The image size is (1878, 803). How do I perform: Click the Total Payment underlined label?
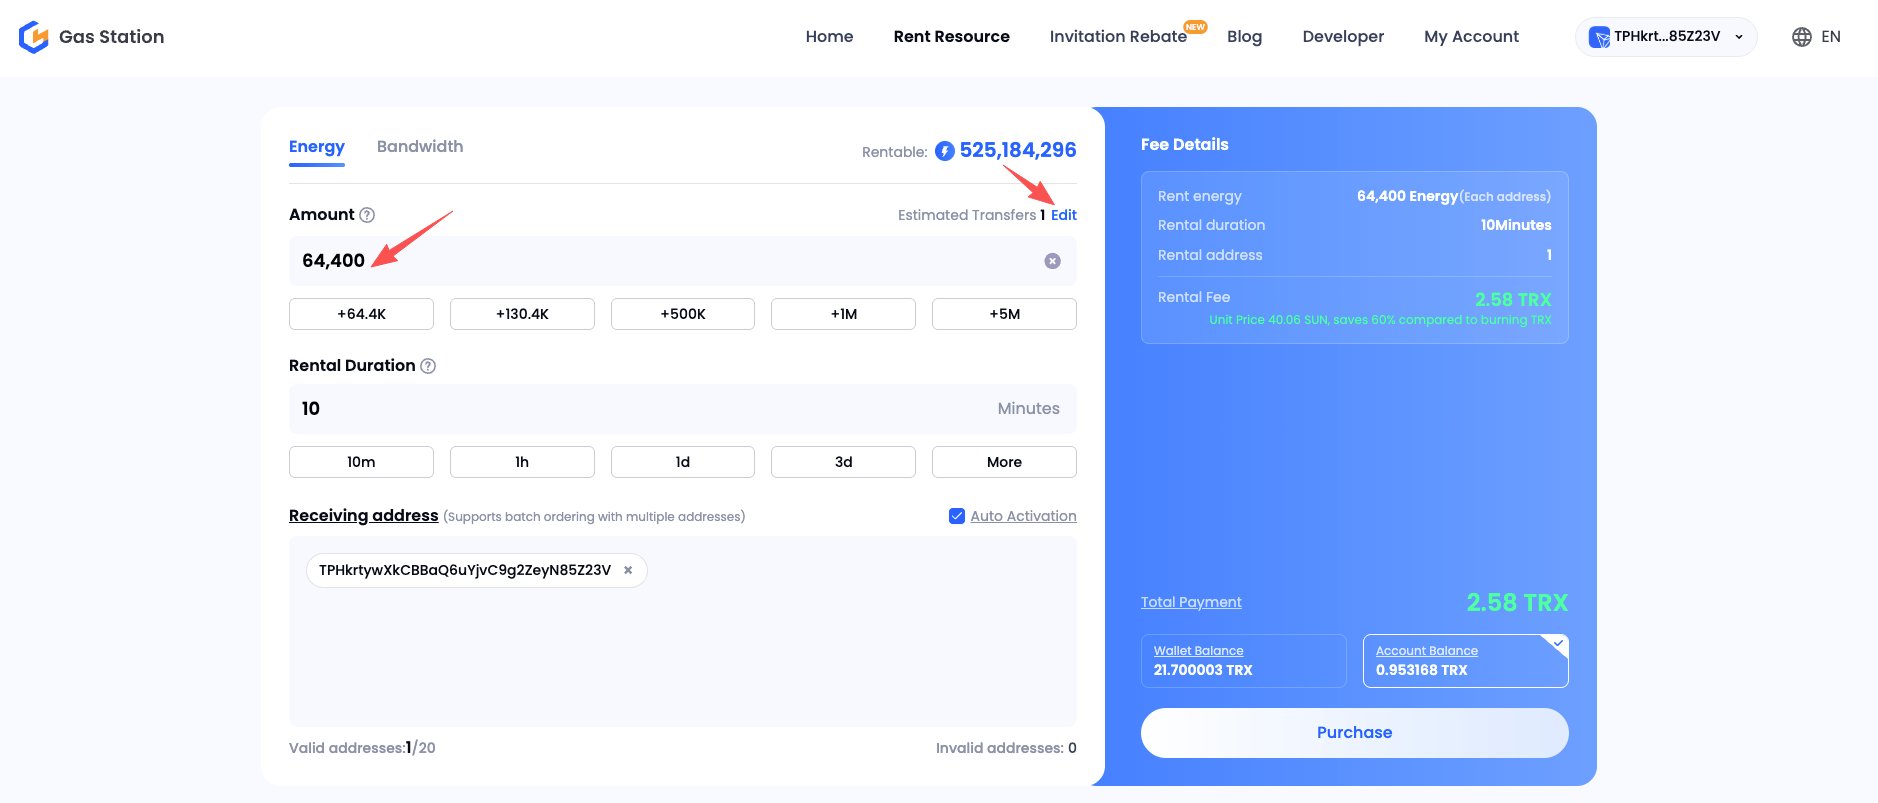[x=1191, y=602]
